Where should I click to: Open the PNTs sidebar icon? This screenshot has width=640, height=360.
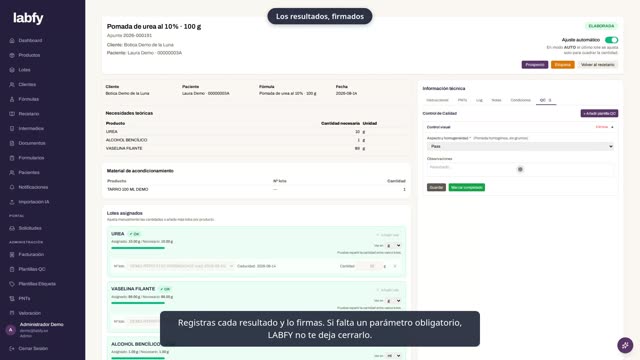point(12,298)
